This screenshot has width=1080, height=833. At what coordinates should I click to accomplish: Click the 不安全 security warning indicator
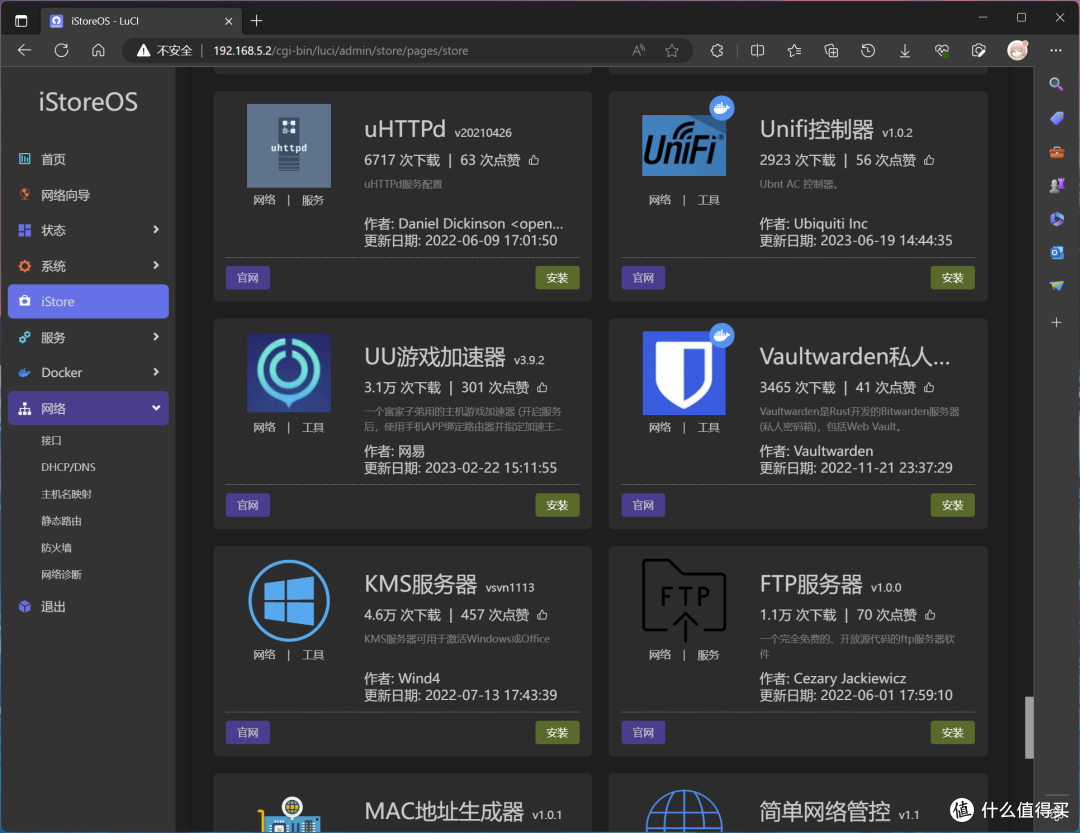tap(165, 50)
